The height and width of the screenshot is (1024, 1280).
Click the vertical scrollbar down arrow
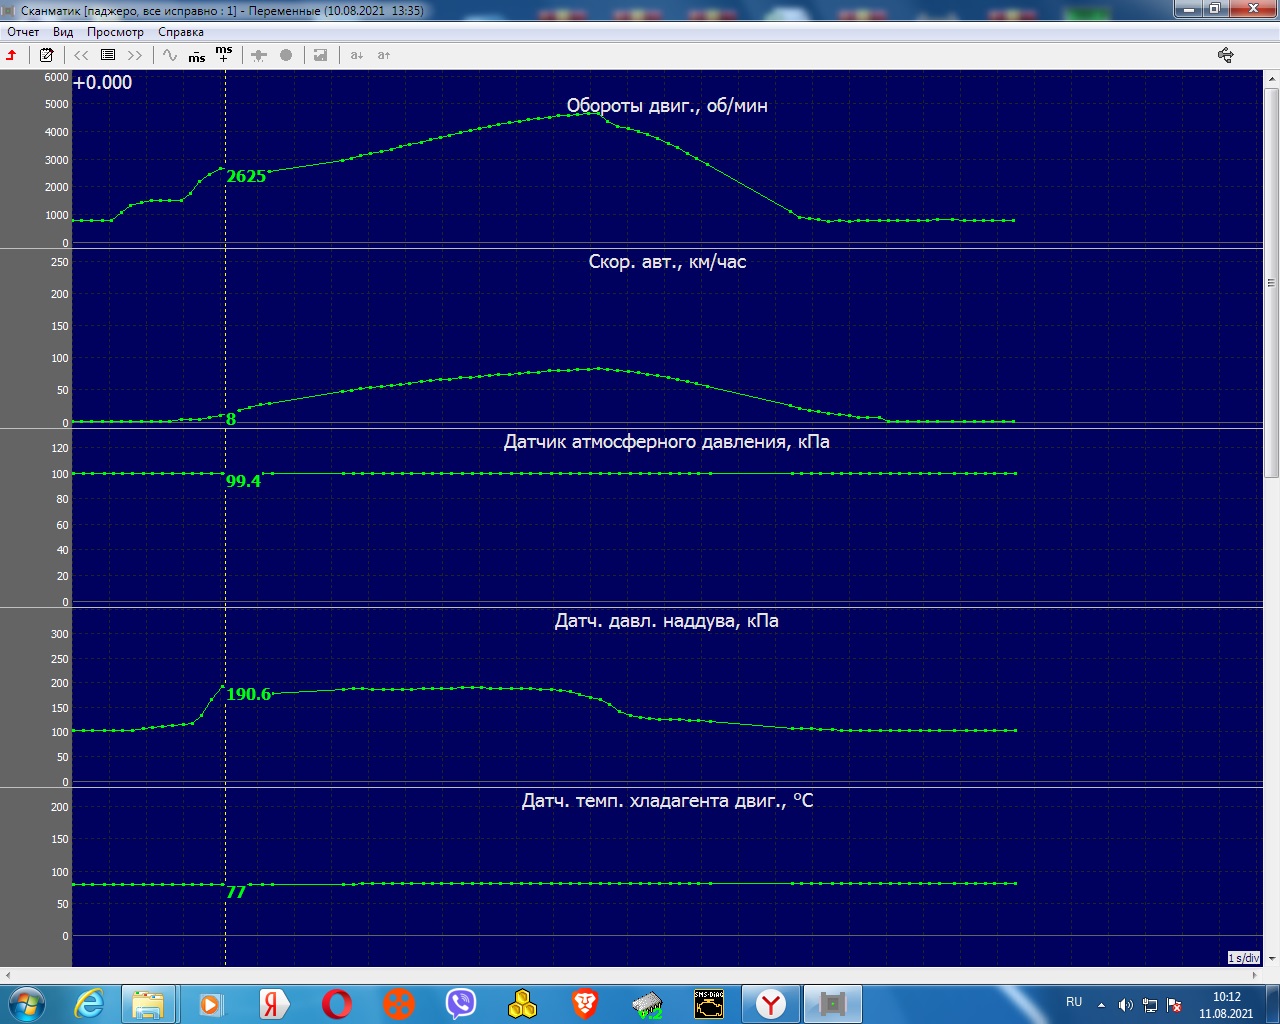click(x=1271, y=958)
